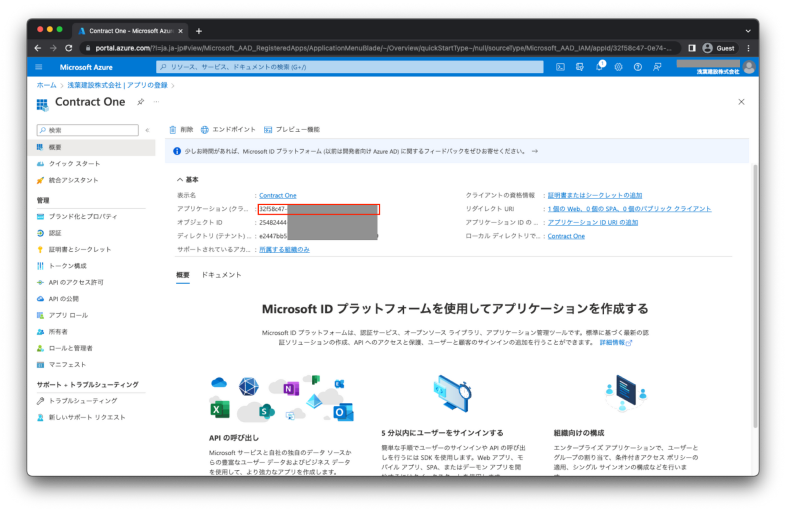
Task: Click the エンドポイント toolbar button
Action: pos(228,129)
